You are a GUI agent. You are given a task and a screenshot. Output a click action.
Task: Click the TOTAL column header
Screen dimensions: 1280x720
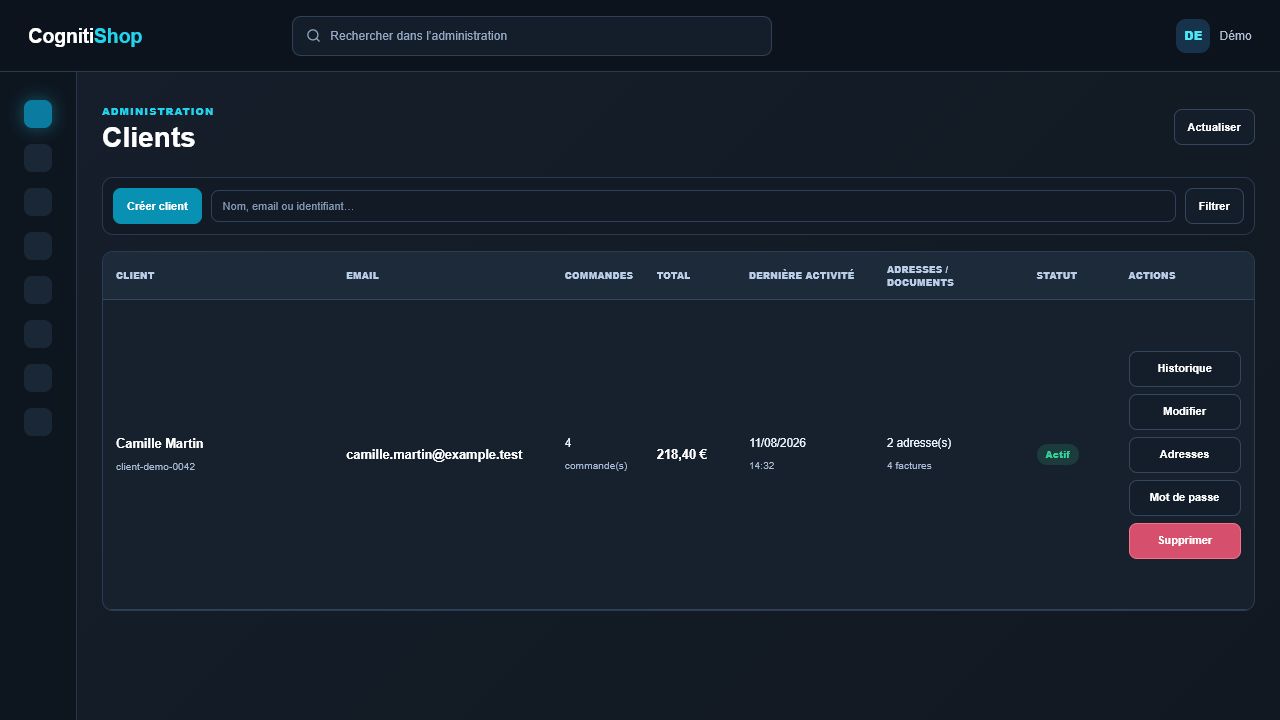(x=673, y=276)
